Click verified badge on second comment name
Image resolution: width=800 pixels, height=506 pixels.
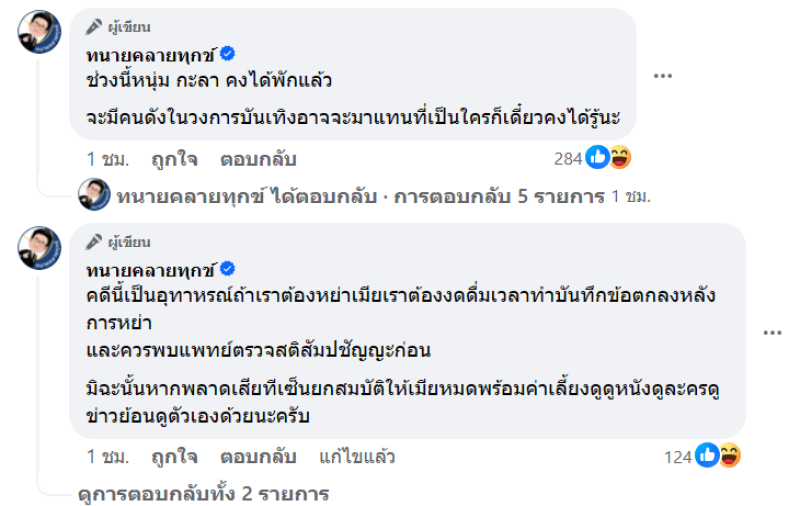[227, 270]
